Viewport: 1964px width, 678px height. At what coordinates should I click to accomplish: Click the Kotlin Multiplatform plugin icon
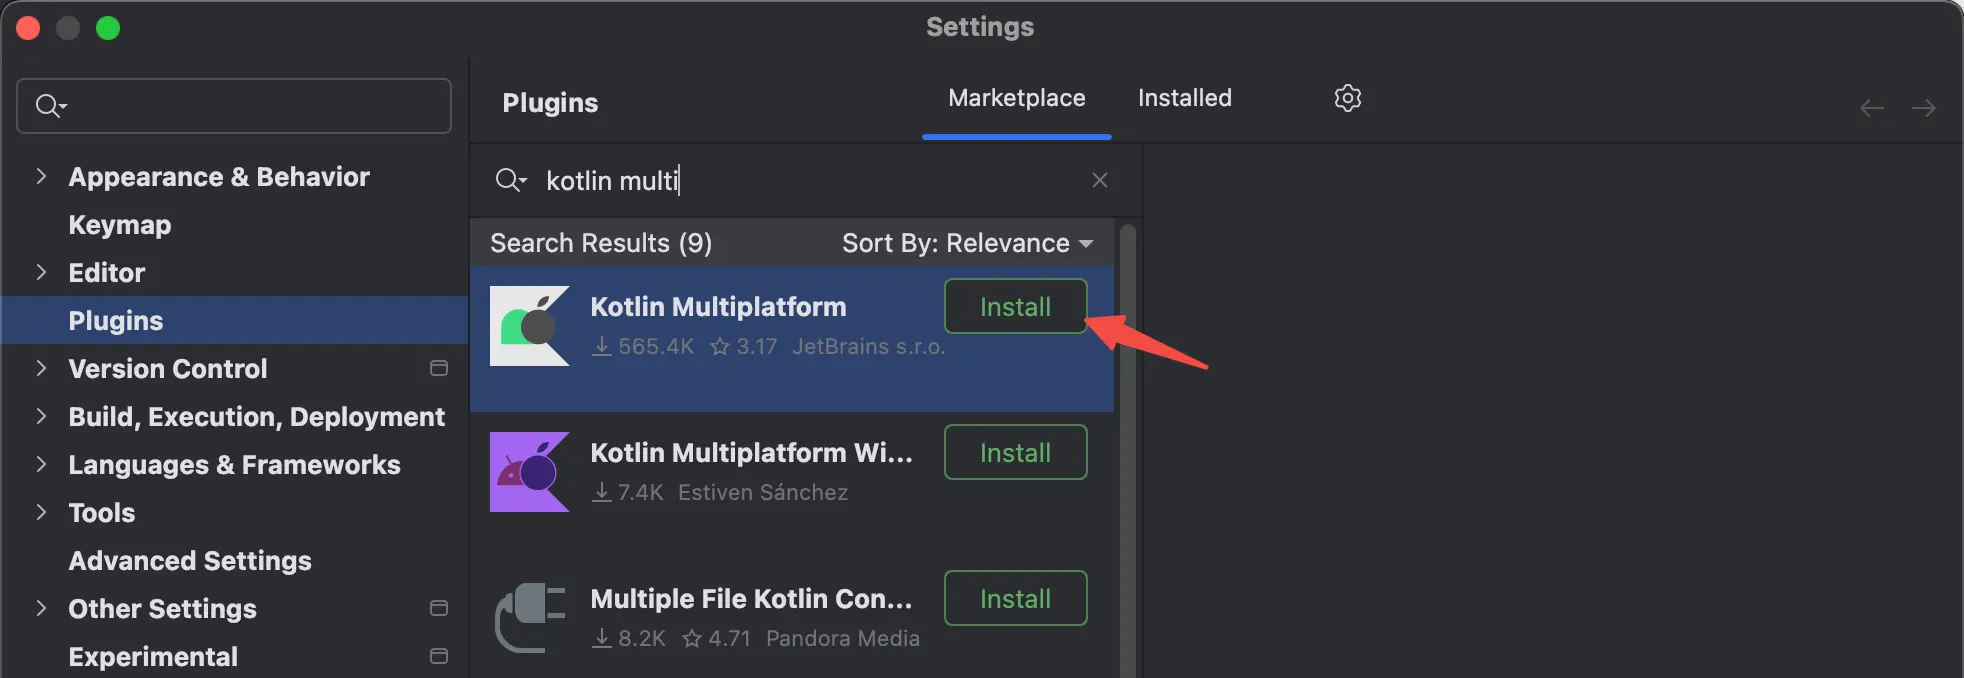click(529, 326)
